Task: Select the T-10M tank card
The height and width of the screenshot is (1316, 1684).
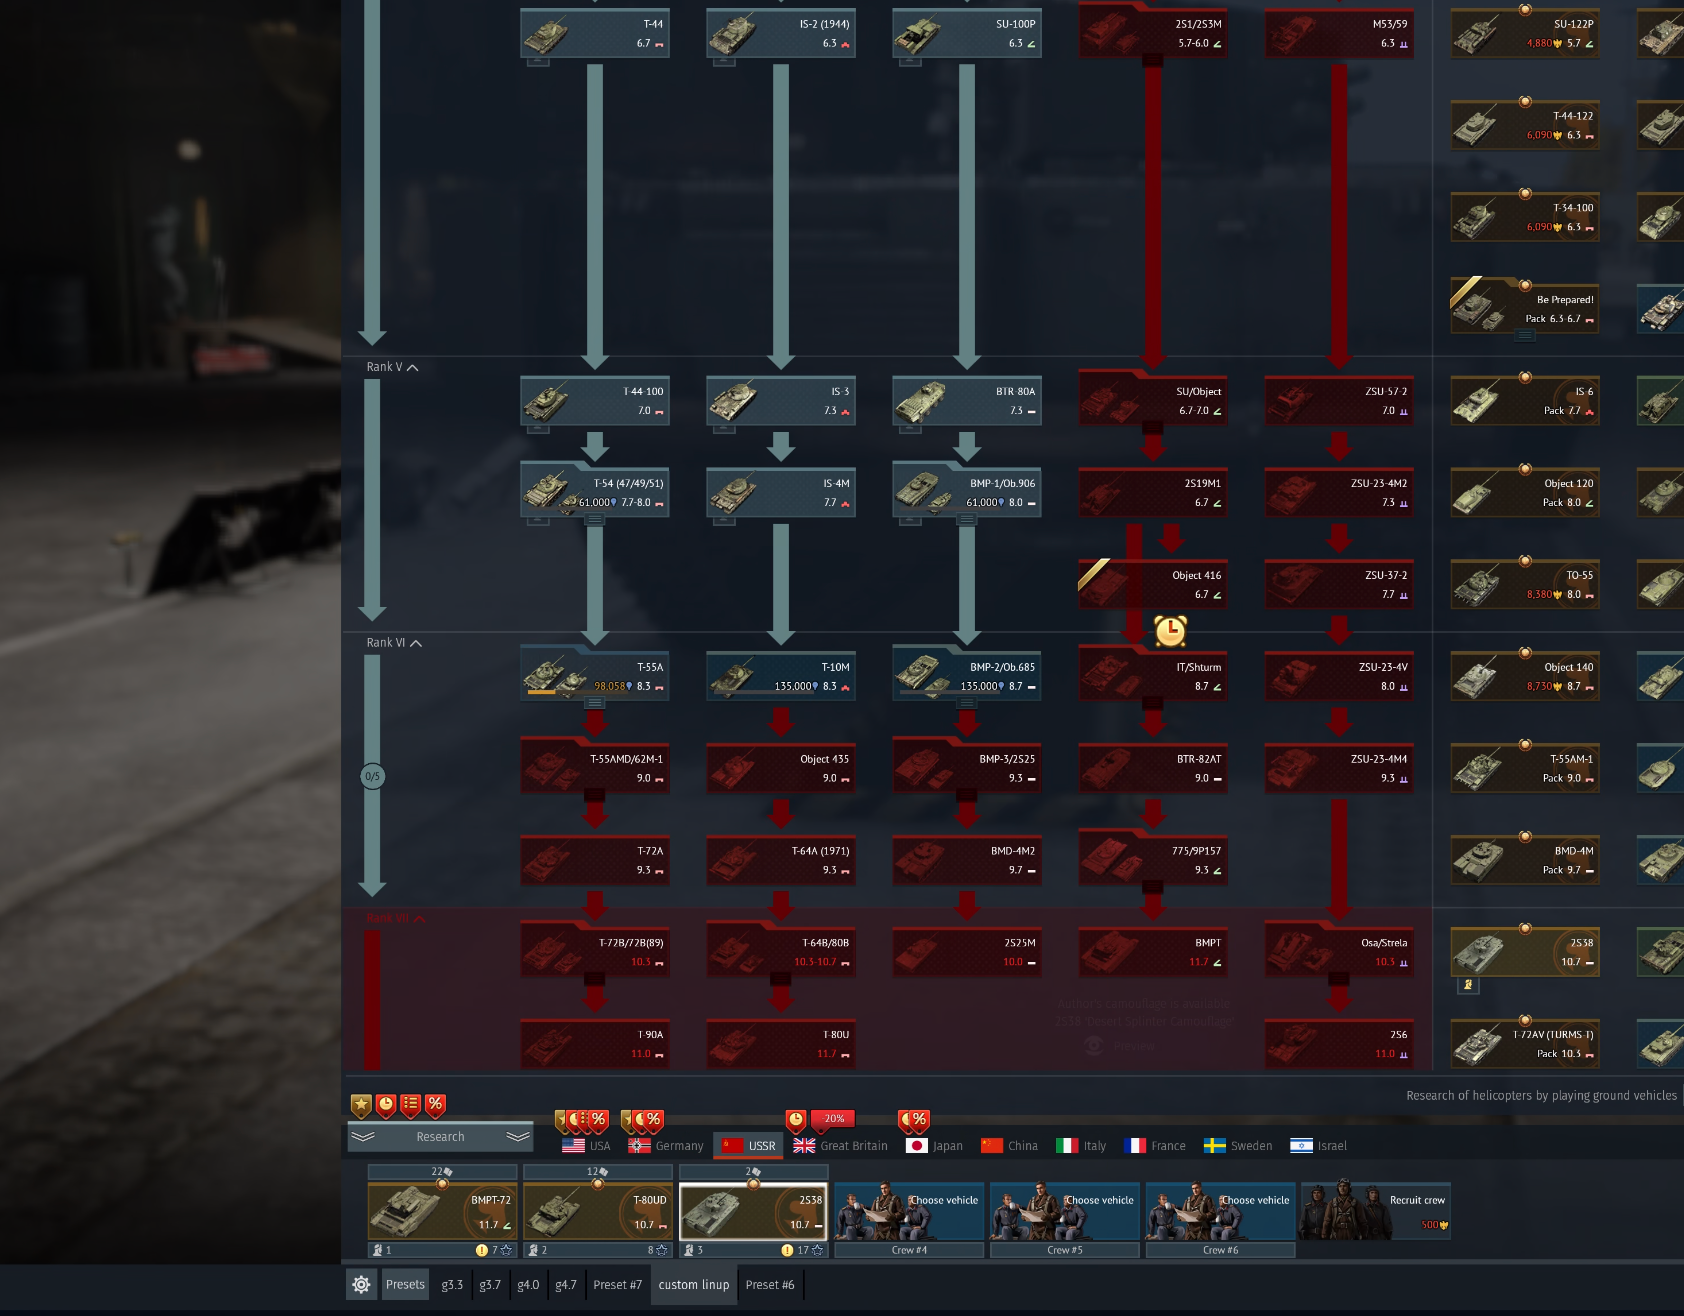Action: (781, 677)
